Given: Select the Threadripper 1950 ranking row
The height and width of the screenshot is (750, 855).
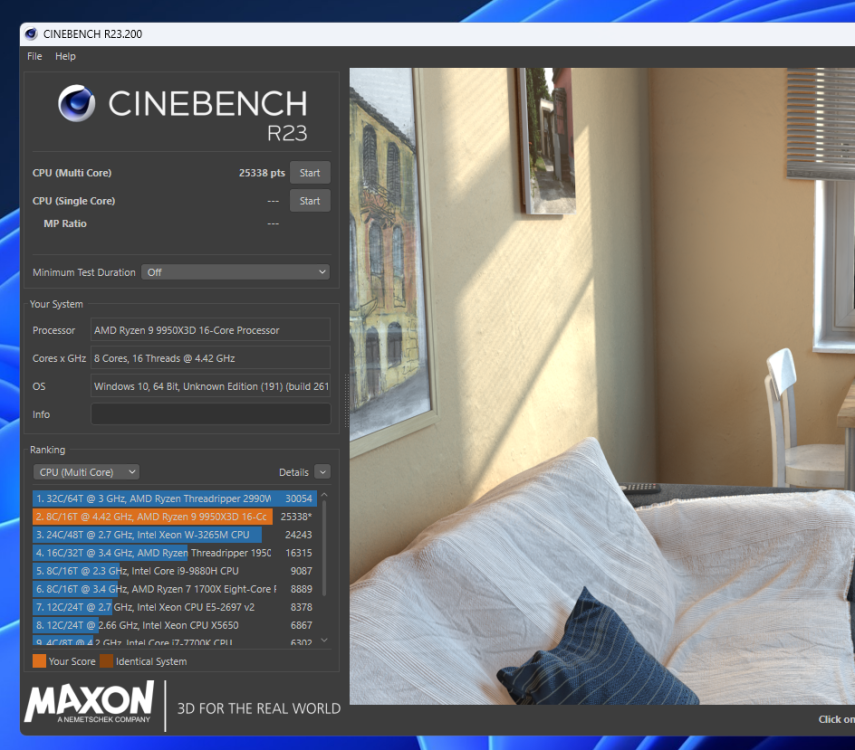Looking at the screenshot, I should 174,553.
